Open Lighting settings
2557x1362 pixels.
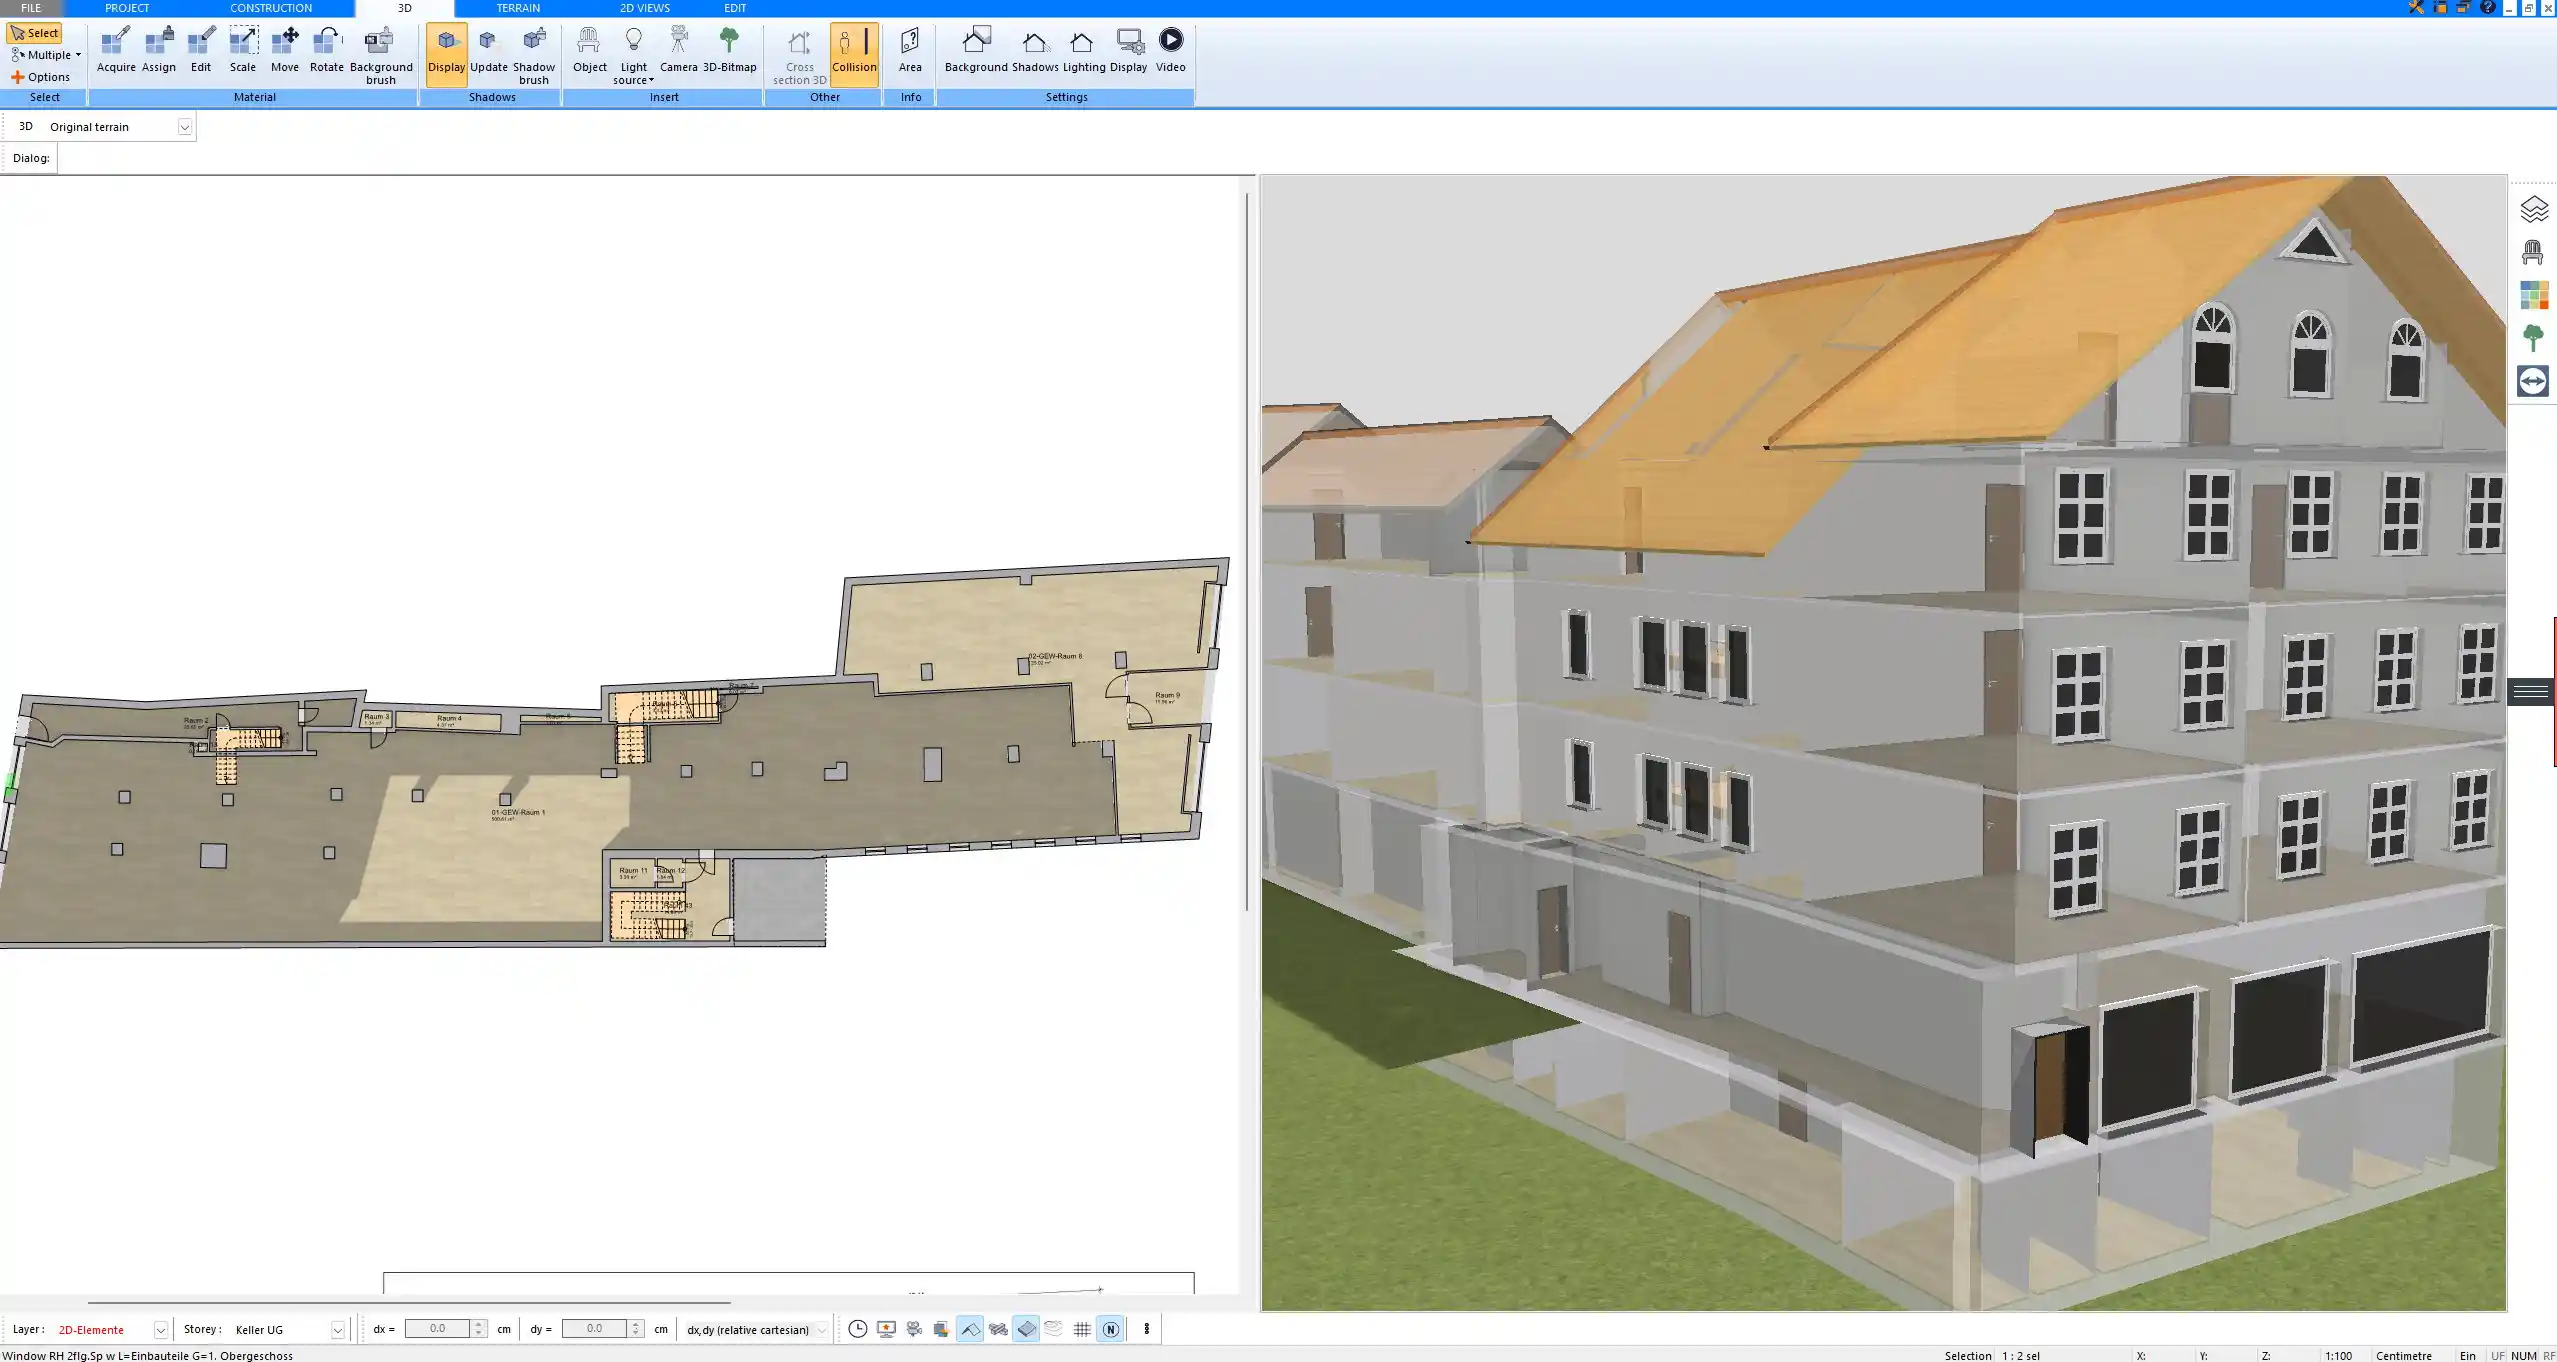coord(1084,51)
